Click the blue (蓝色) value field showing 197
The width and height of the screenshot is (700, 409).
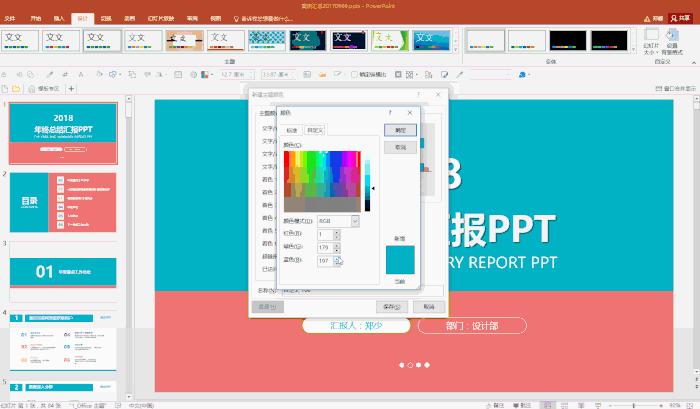pyautogui.click(x=325, y=260)
